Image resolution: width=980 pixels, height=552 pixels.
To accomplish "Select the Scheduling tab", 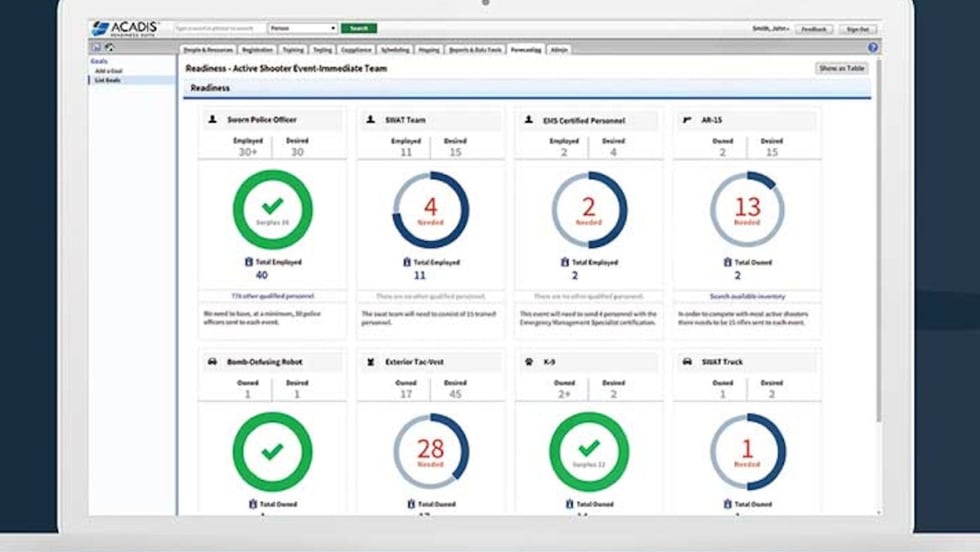I will (x=395, y=49).
